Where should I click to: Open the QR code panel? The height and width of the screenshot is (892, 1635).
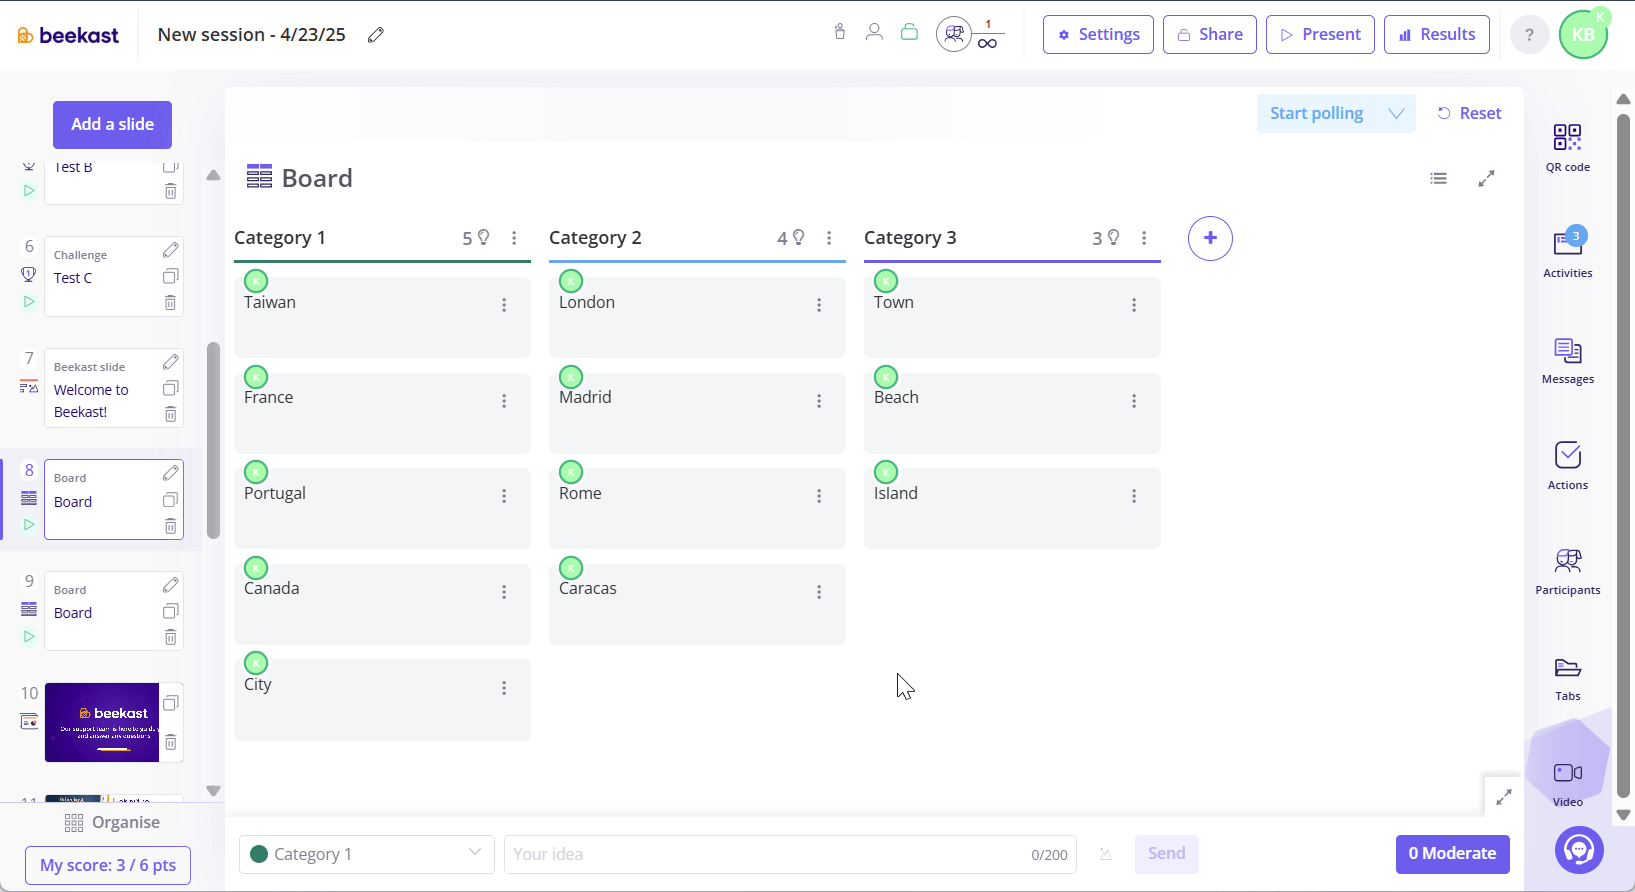coord(1567,148)
